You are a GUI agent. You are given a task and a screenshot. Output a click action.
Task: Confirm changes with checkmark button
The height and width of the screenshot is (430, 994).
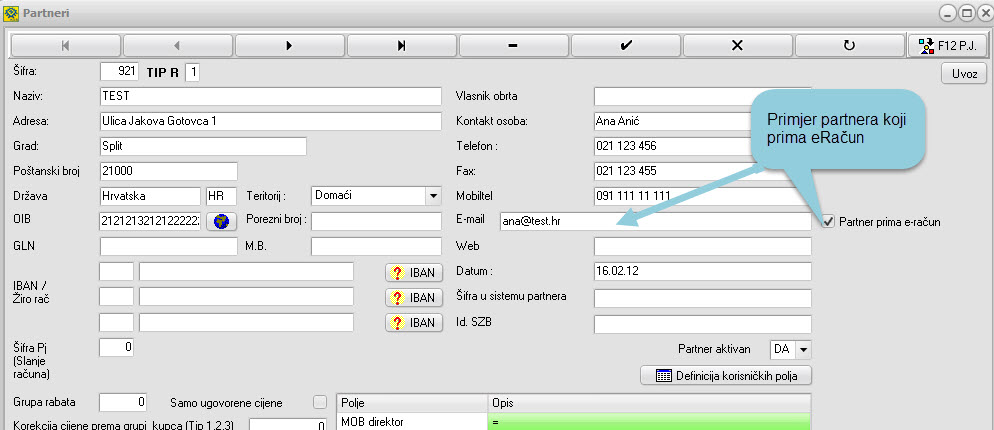click(x=625, y=46)
